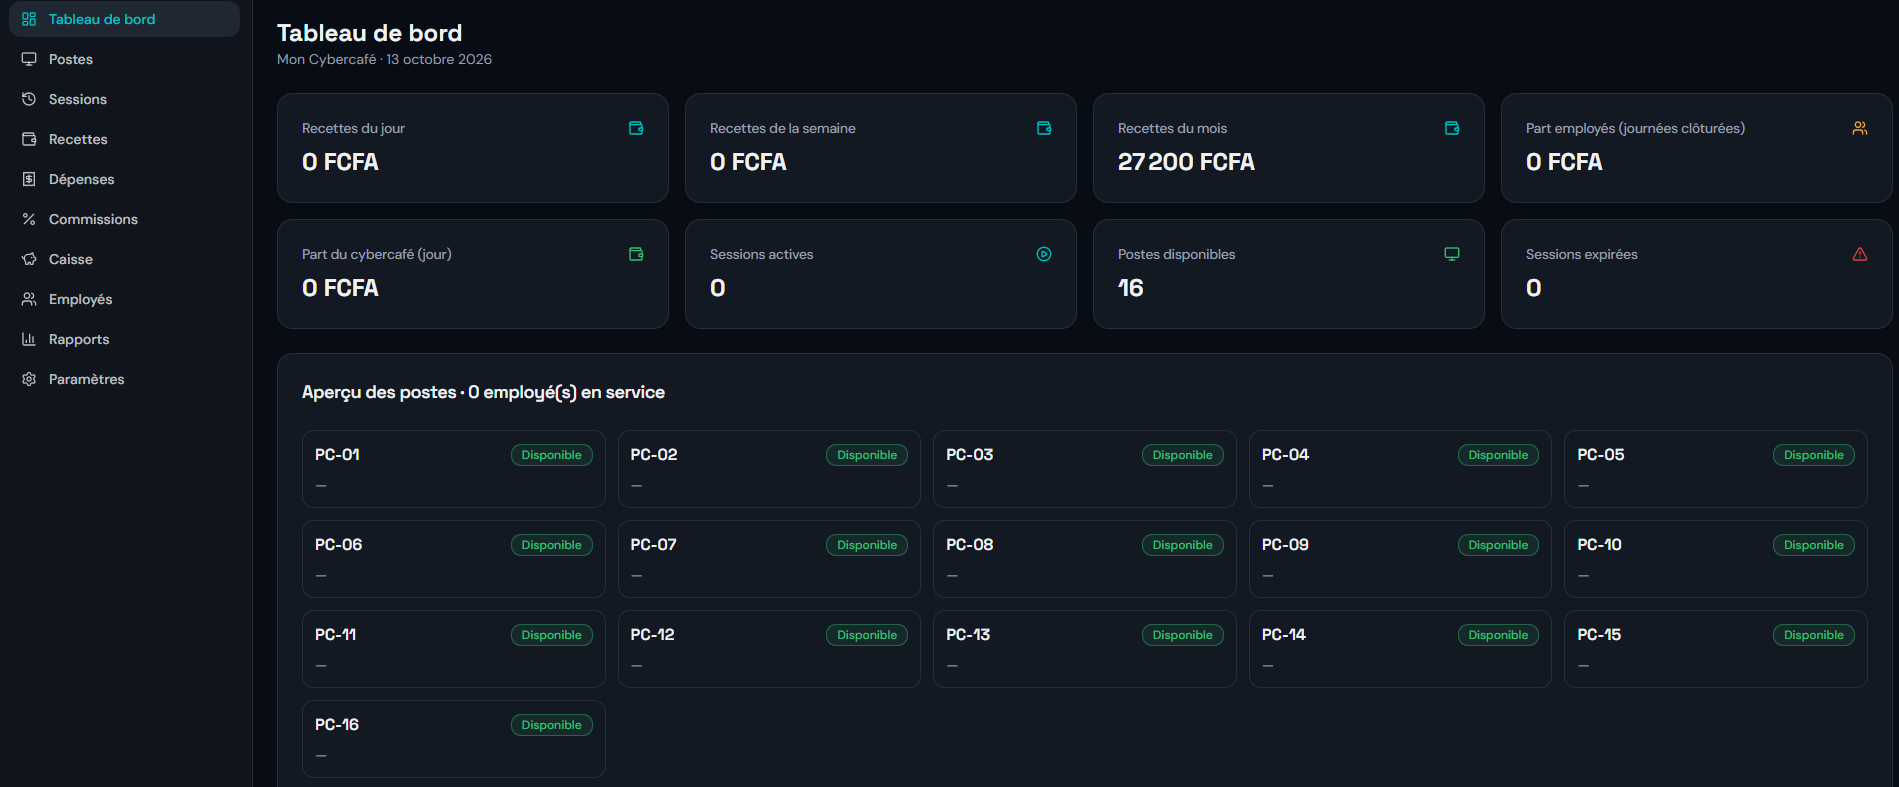Click the PC-14 label
The height and width of the screenshot is (787, 1899).
[1284, 634]
